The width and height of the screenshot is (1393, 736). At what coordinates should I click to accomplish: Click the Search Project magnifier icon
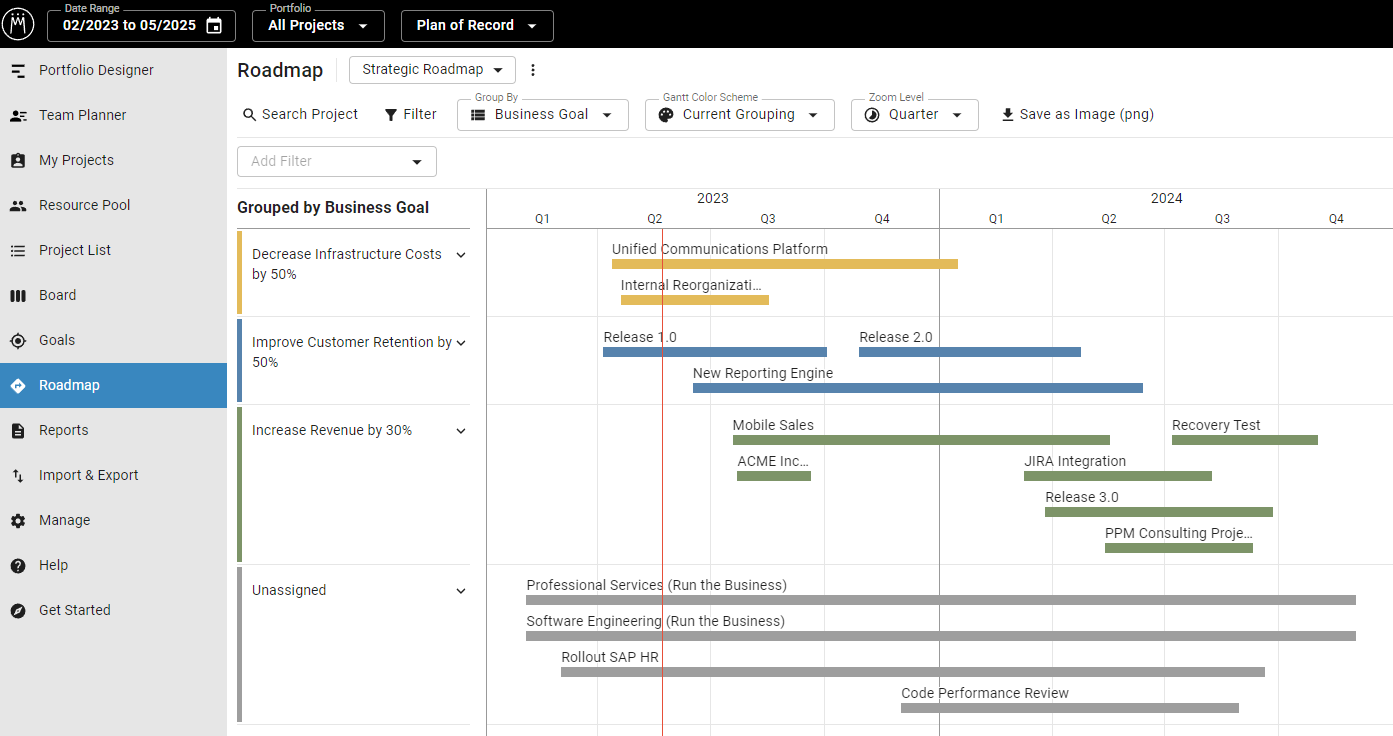tap(250, 115)
